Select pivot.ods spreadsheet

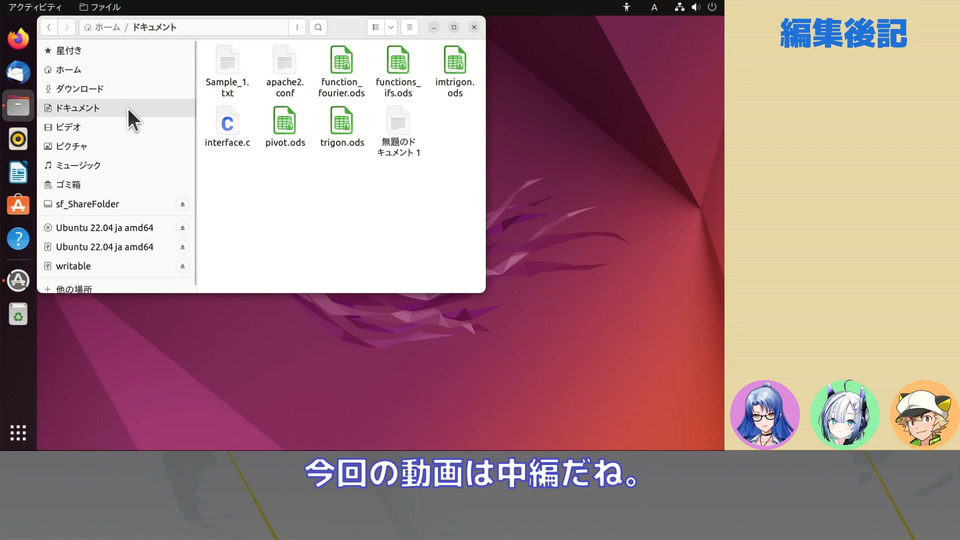[285, 127]
